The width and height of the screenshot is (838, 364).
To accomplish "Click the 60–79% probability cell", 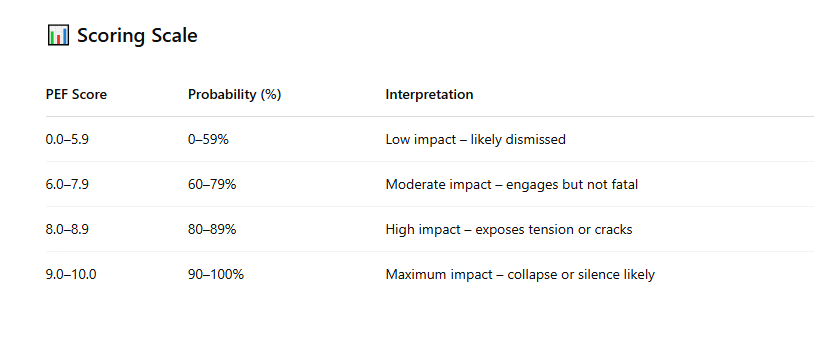I will coord(212,184).
